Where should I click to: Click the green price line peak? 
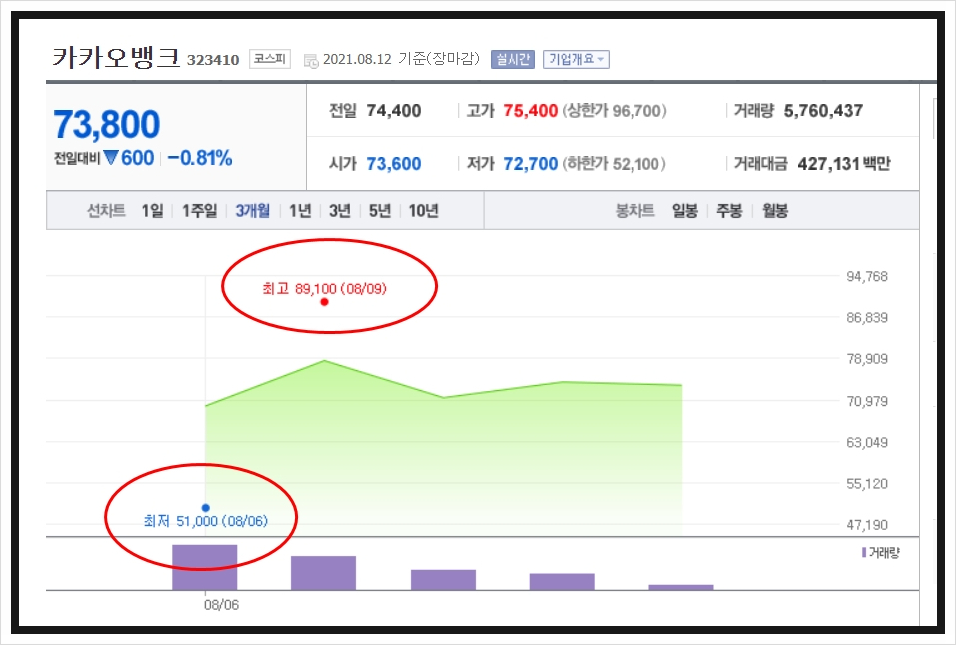(x=324, y=361)
